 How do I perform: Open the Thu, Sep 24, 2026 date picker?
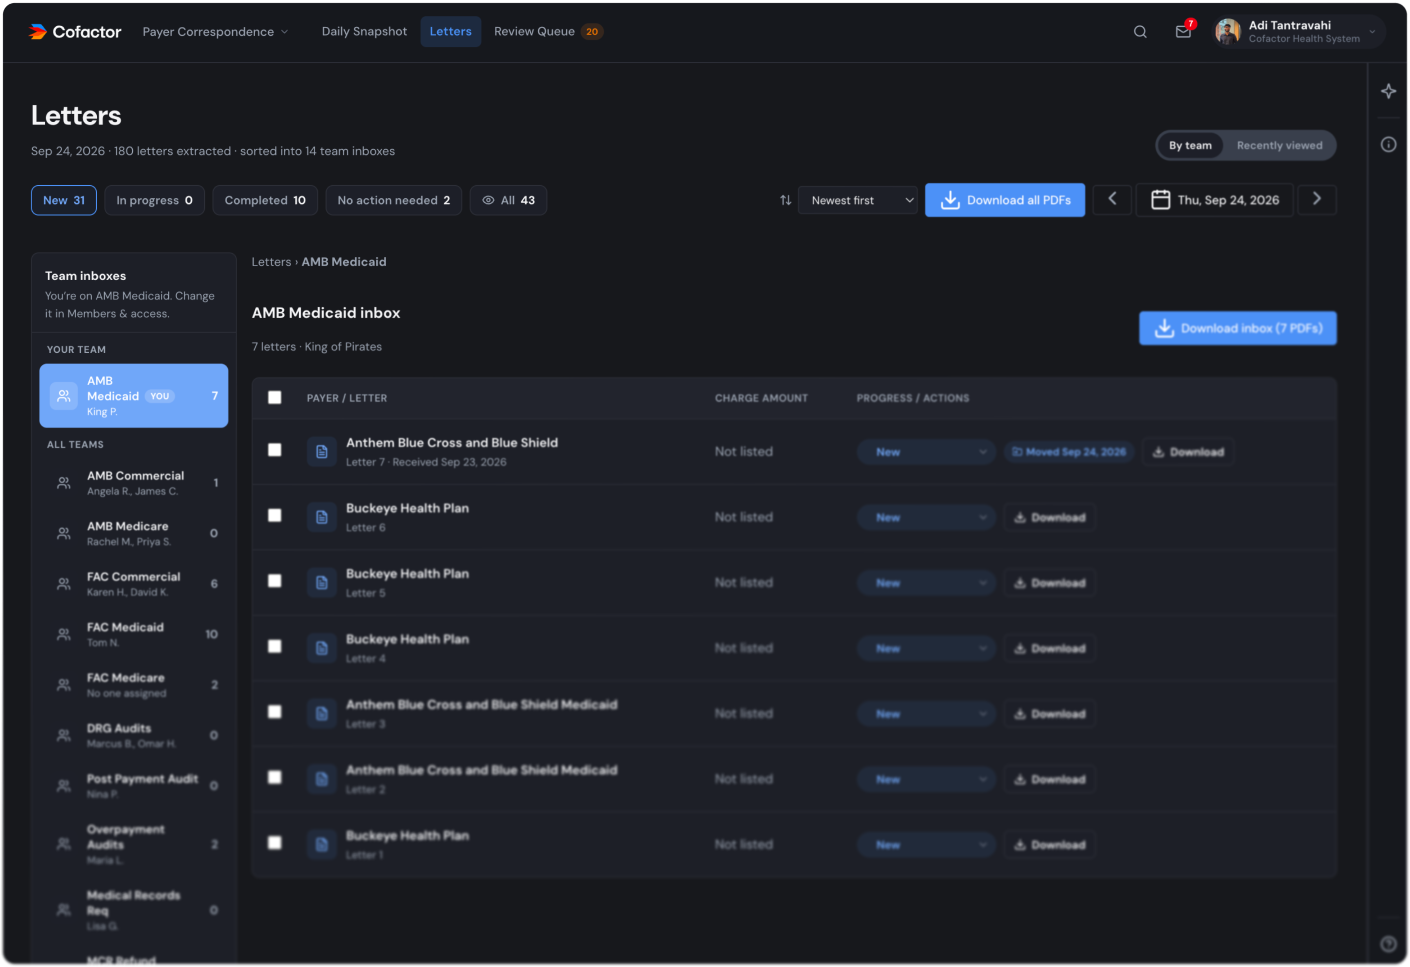click(1215, 200)
